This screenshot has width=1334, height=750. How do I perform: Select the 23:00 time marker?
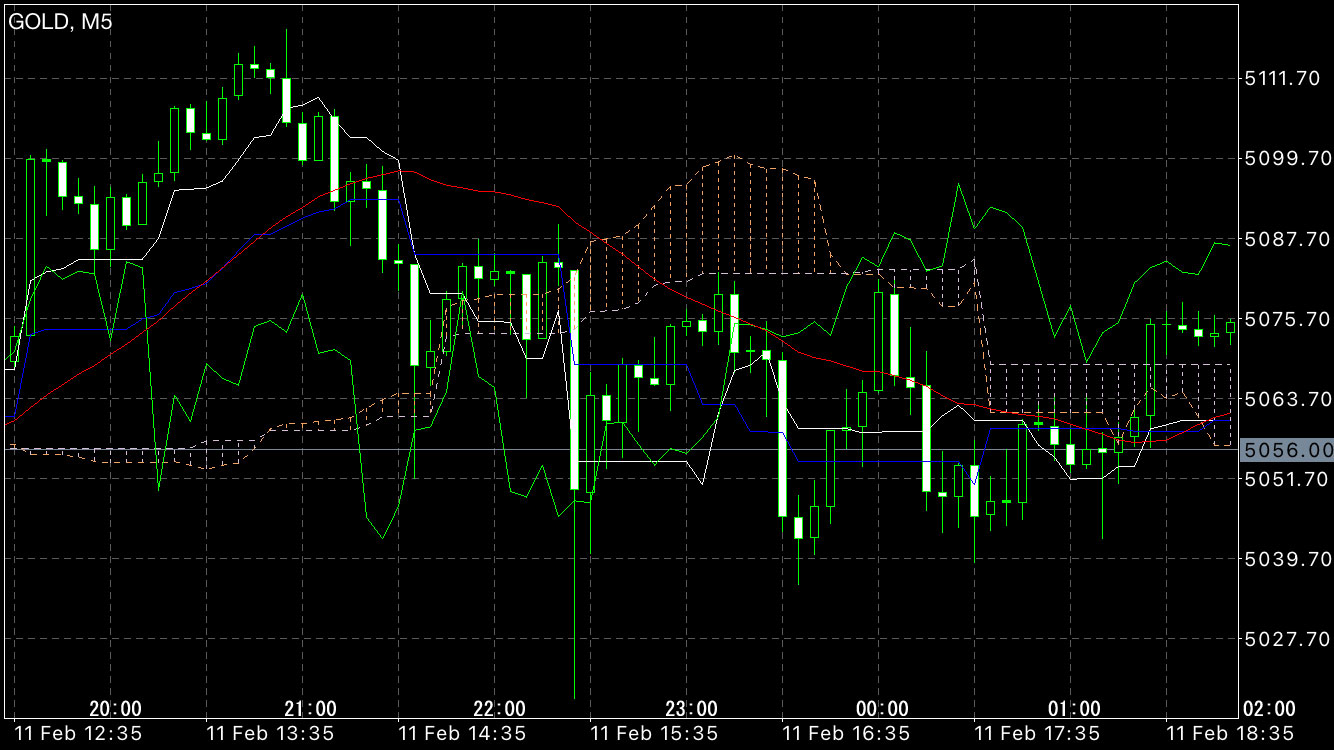point(691,709)
